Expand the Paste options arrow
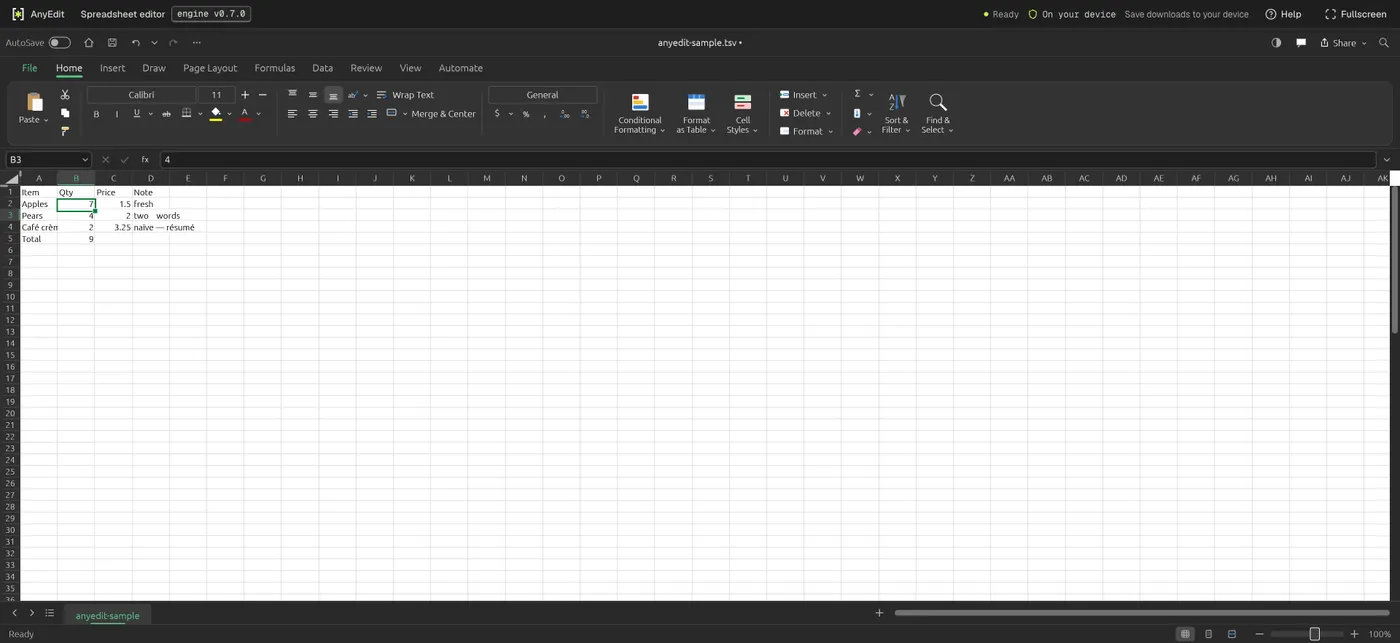1400x643 pixels. (47, 120)
